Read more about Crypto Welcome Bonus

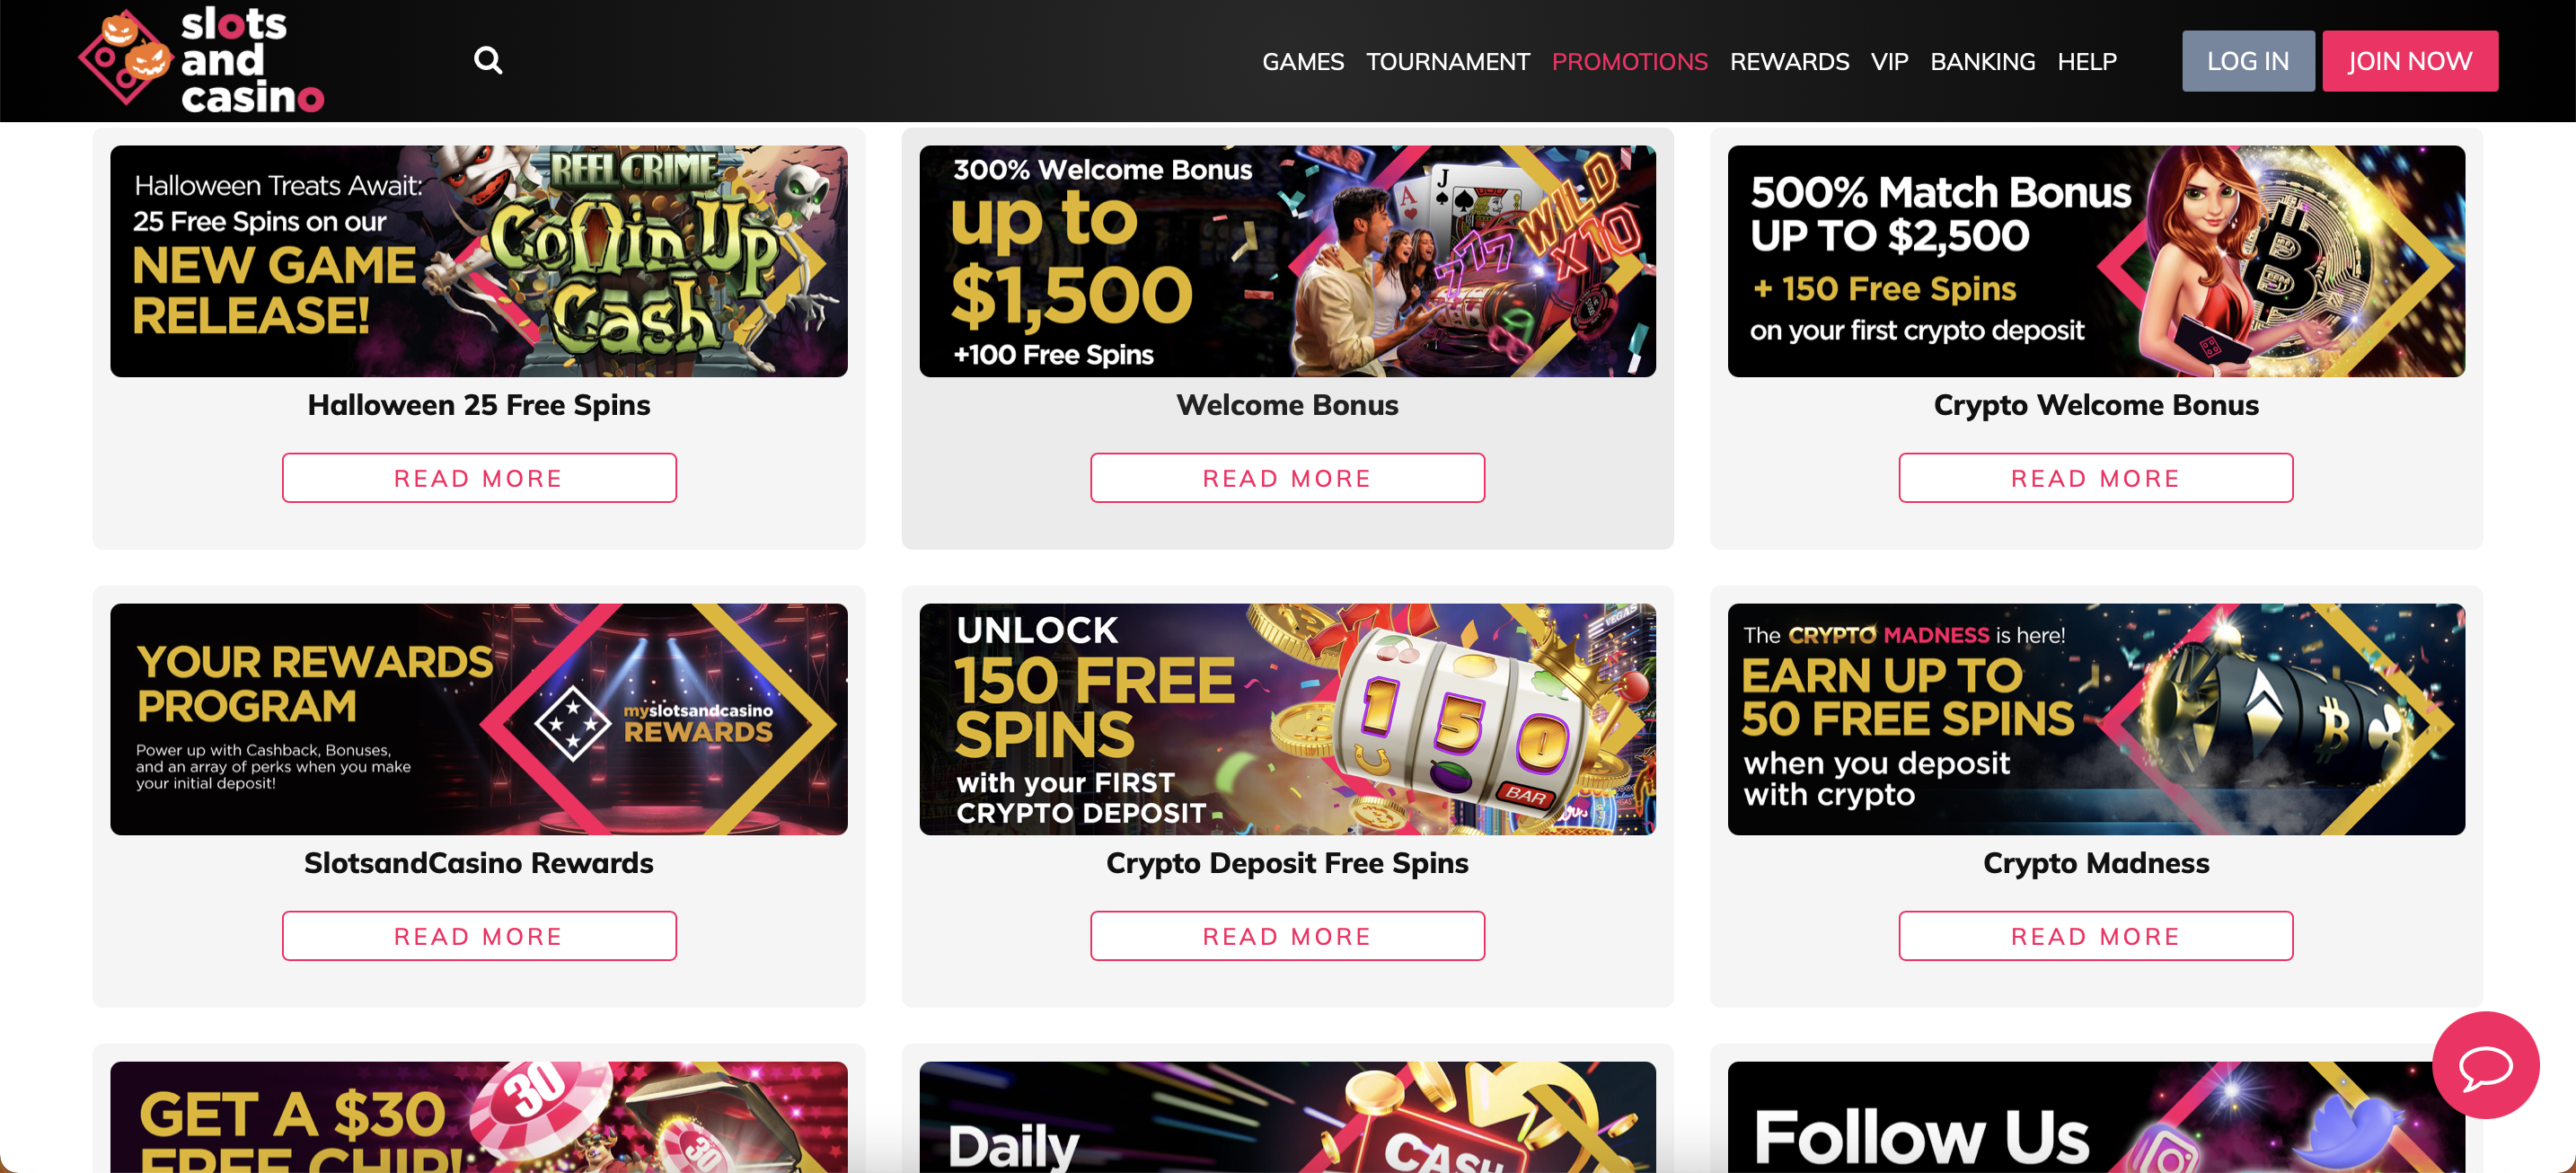click(x=2095, y=478)
